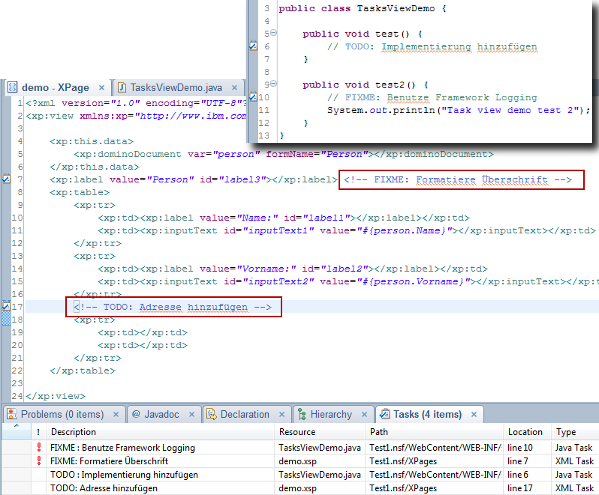Click demo.xsp resource in Adresse hinzufügen row

[x=298, y=488]
